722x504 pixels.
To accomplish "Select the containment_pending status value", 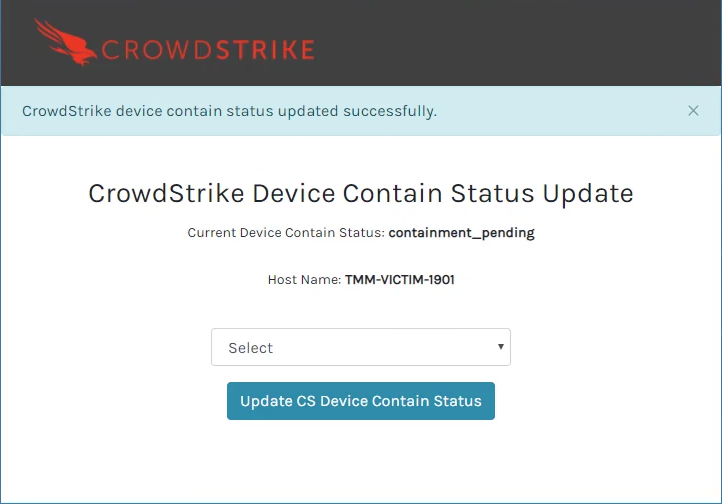I will point(461,233).
